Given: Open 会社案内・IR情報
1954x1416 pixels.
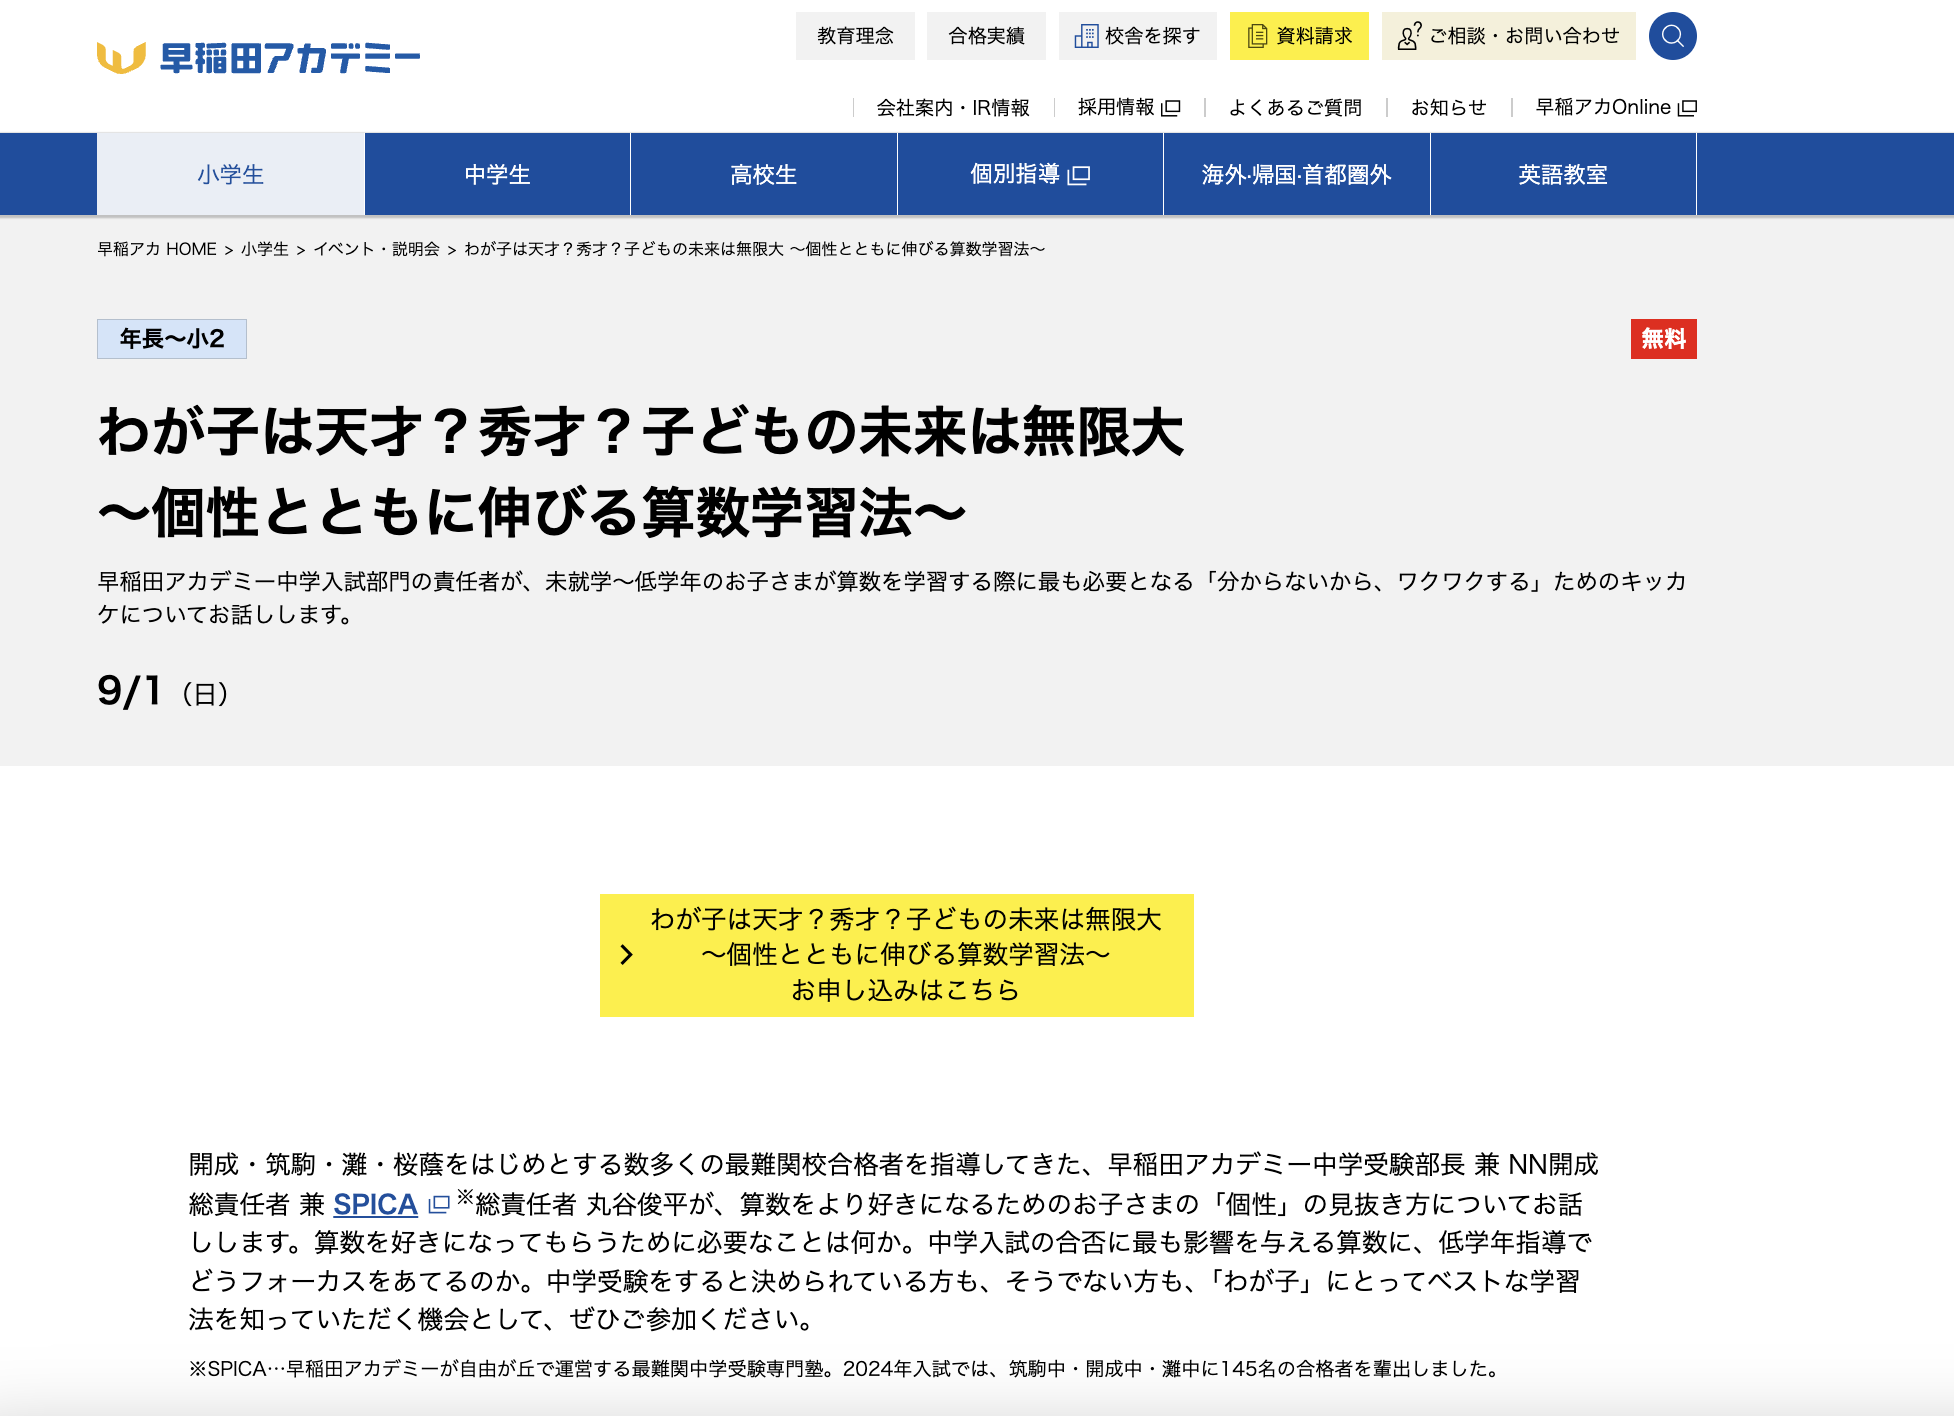Looking at the screenshot, I should tap(953, 107).
